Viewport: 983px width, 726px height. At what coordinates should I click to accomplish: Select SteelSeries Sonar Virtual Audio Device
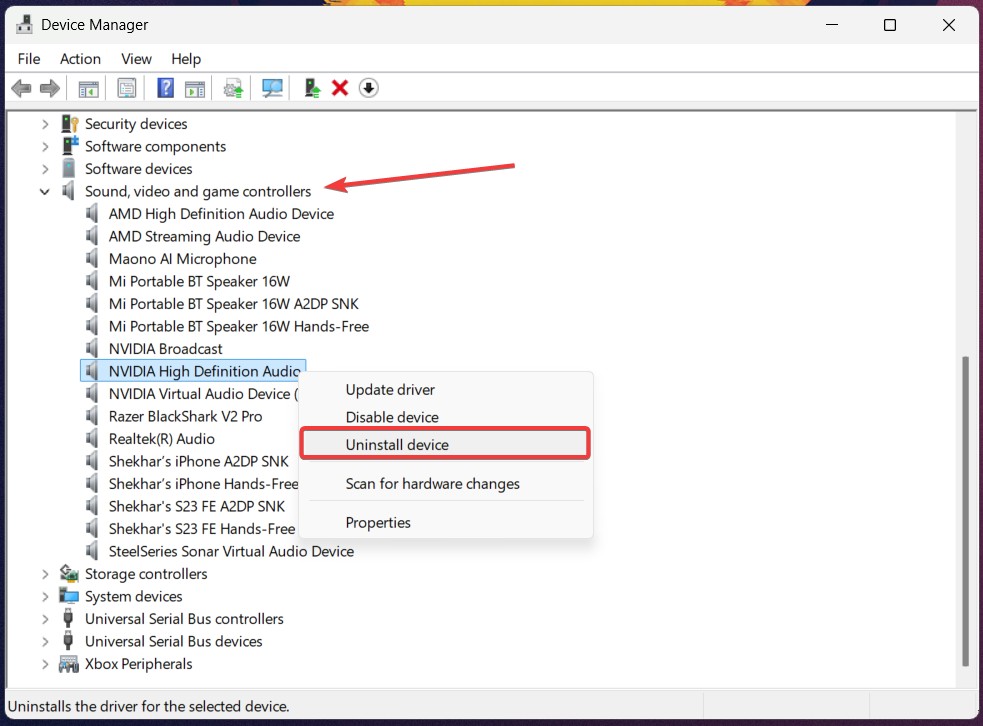pyautogui.click(x=231, y=552)
